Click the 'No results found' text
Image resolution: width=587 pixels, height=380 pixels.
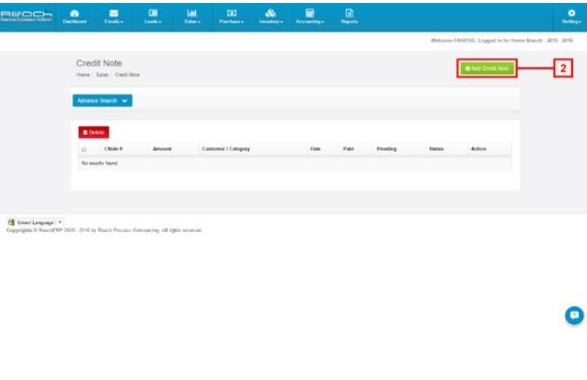(x=100, y=163)
